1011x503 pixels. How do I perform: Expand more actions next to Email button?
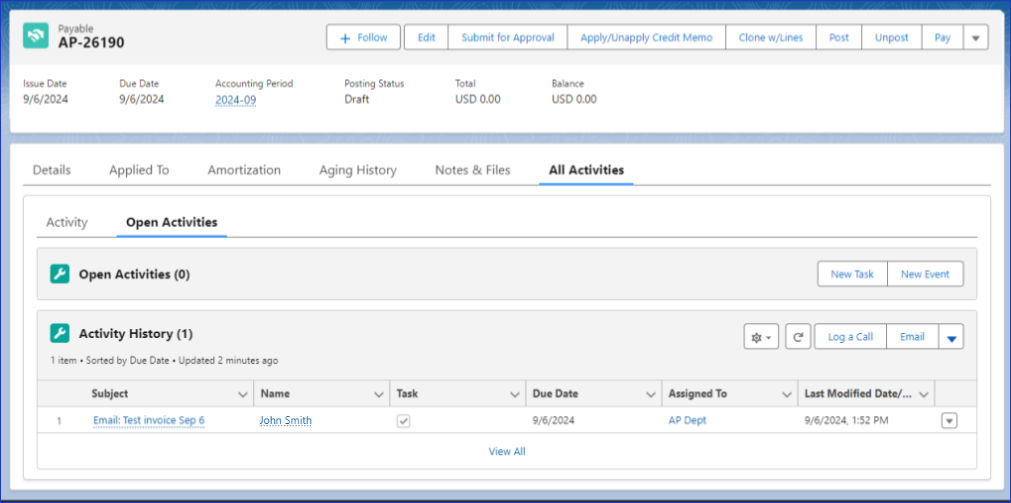(x=951, y=338)
